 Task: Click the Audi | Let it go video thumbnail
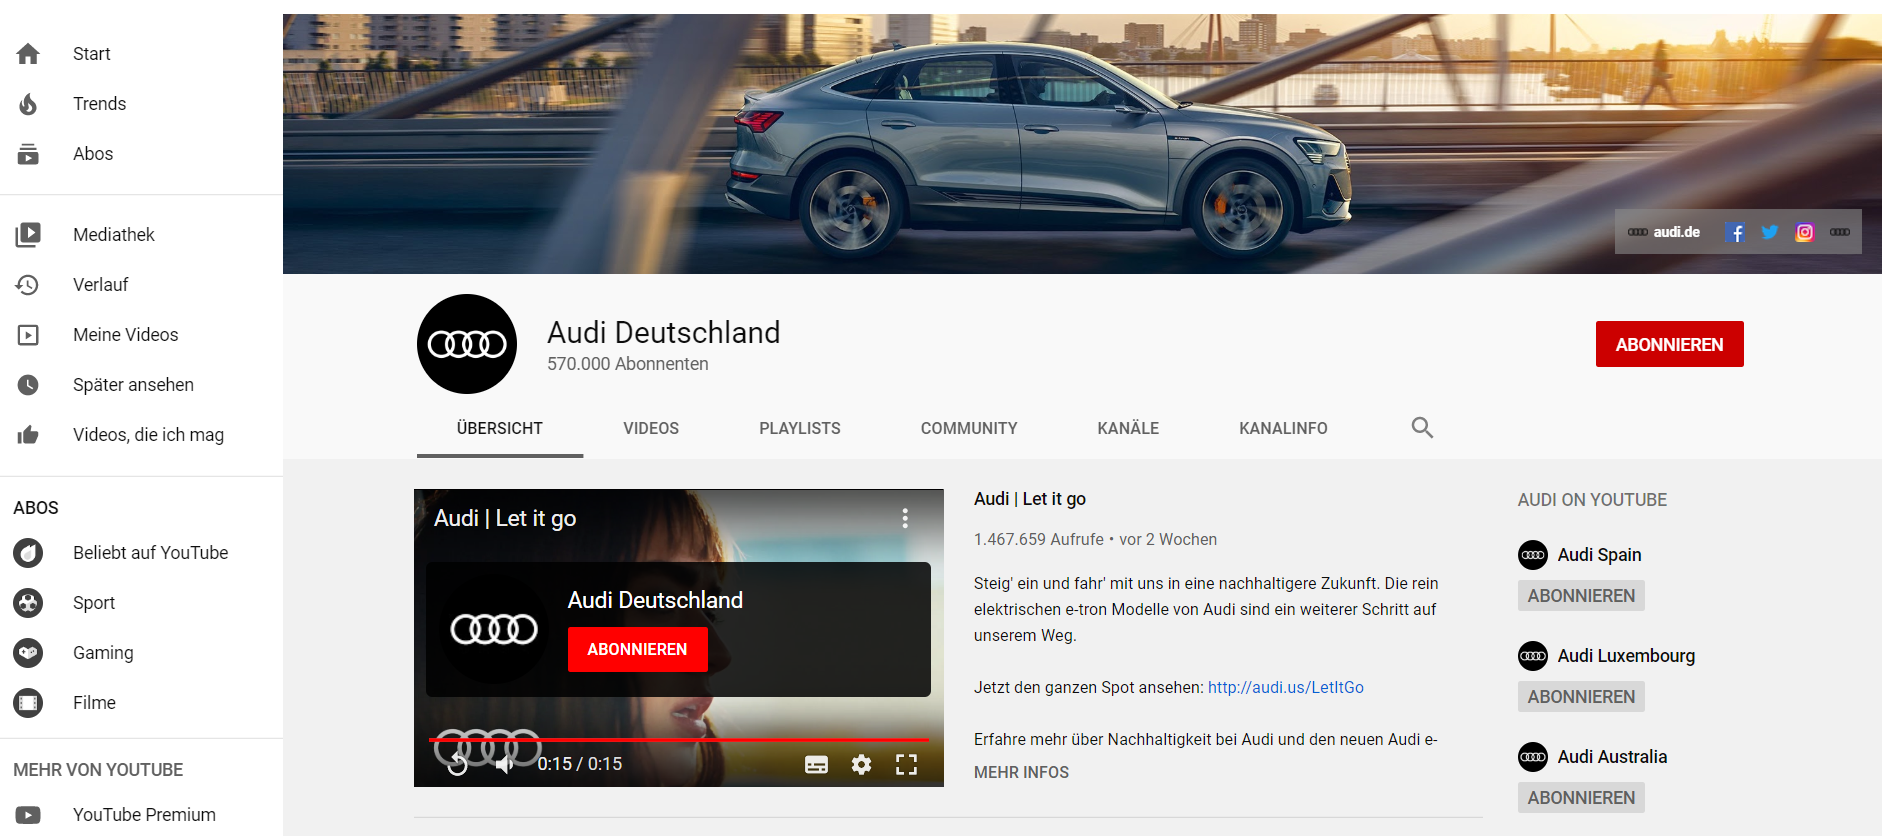pos(679,638)
